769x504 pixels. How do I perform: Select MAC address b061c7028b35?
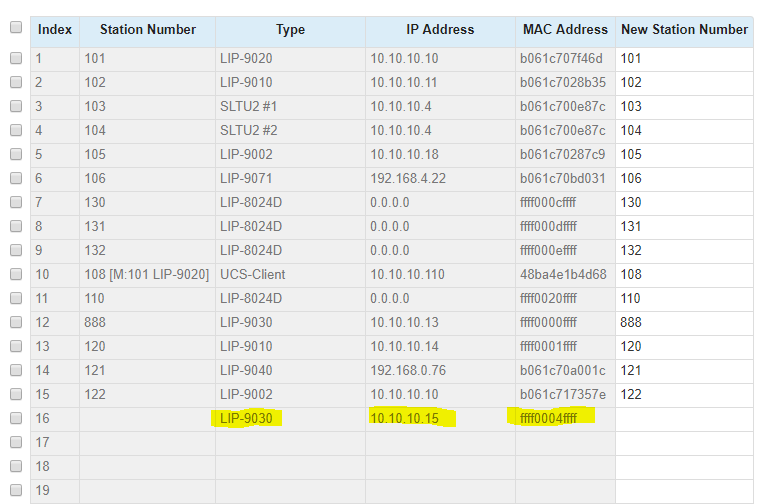(x=563, y=82)
